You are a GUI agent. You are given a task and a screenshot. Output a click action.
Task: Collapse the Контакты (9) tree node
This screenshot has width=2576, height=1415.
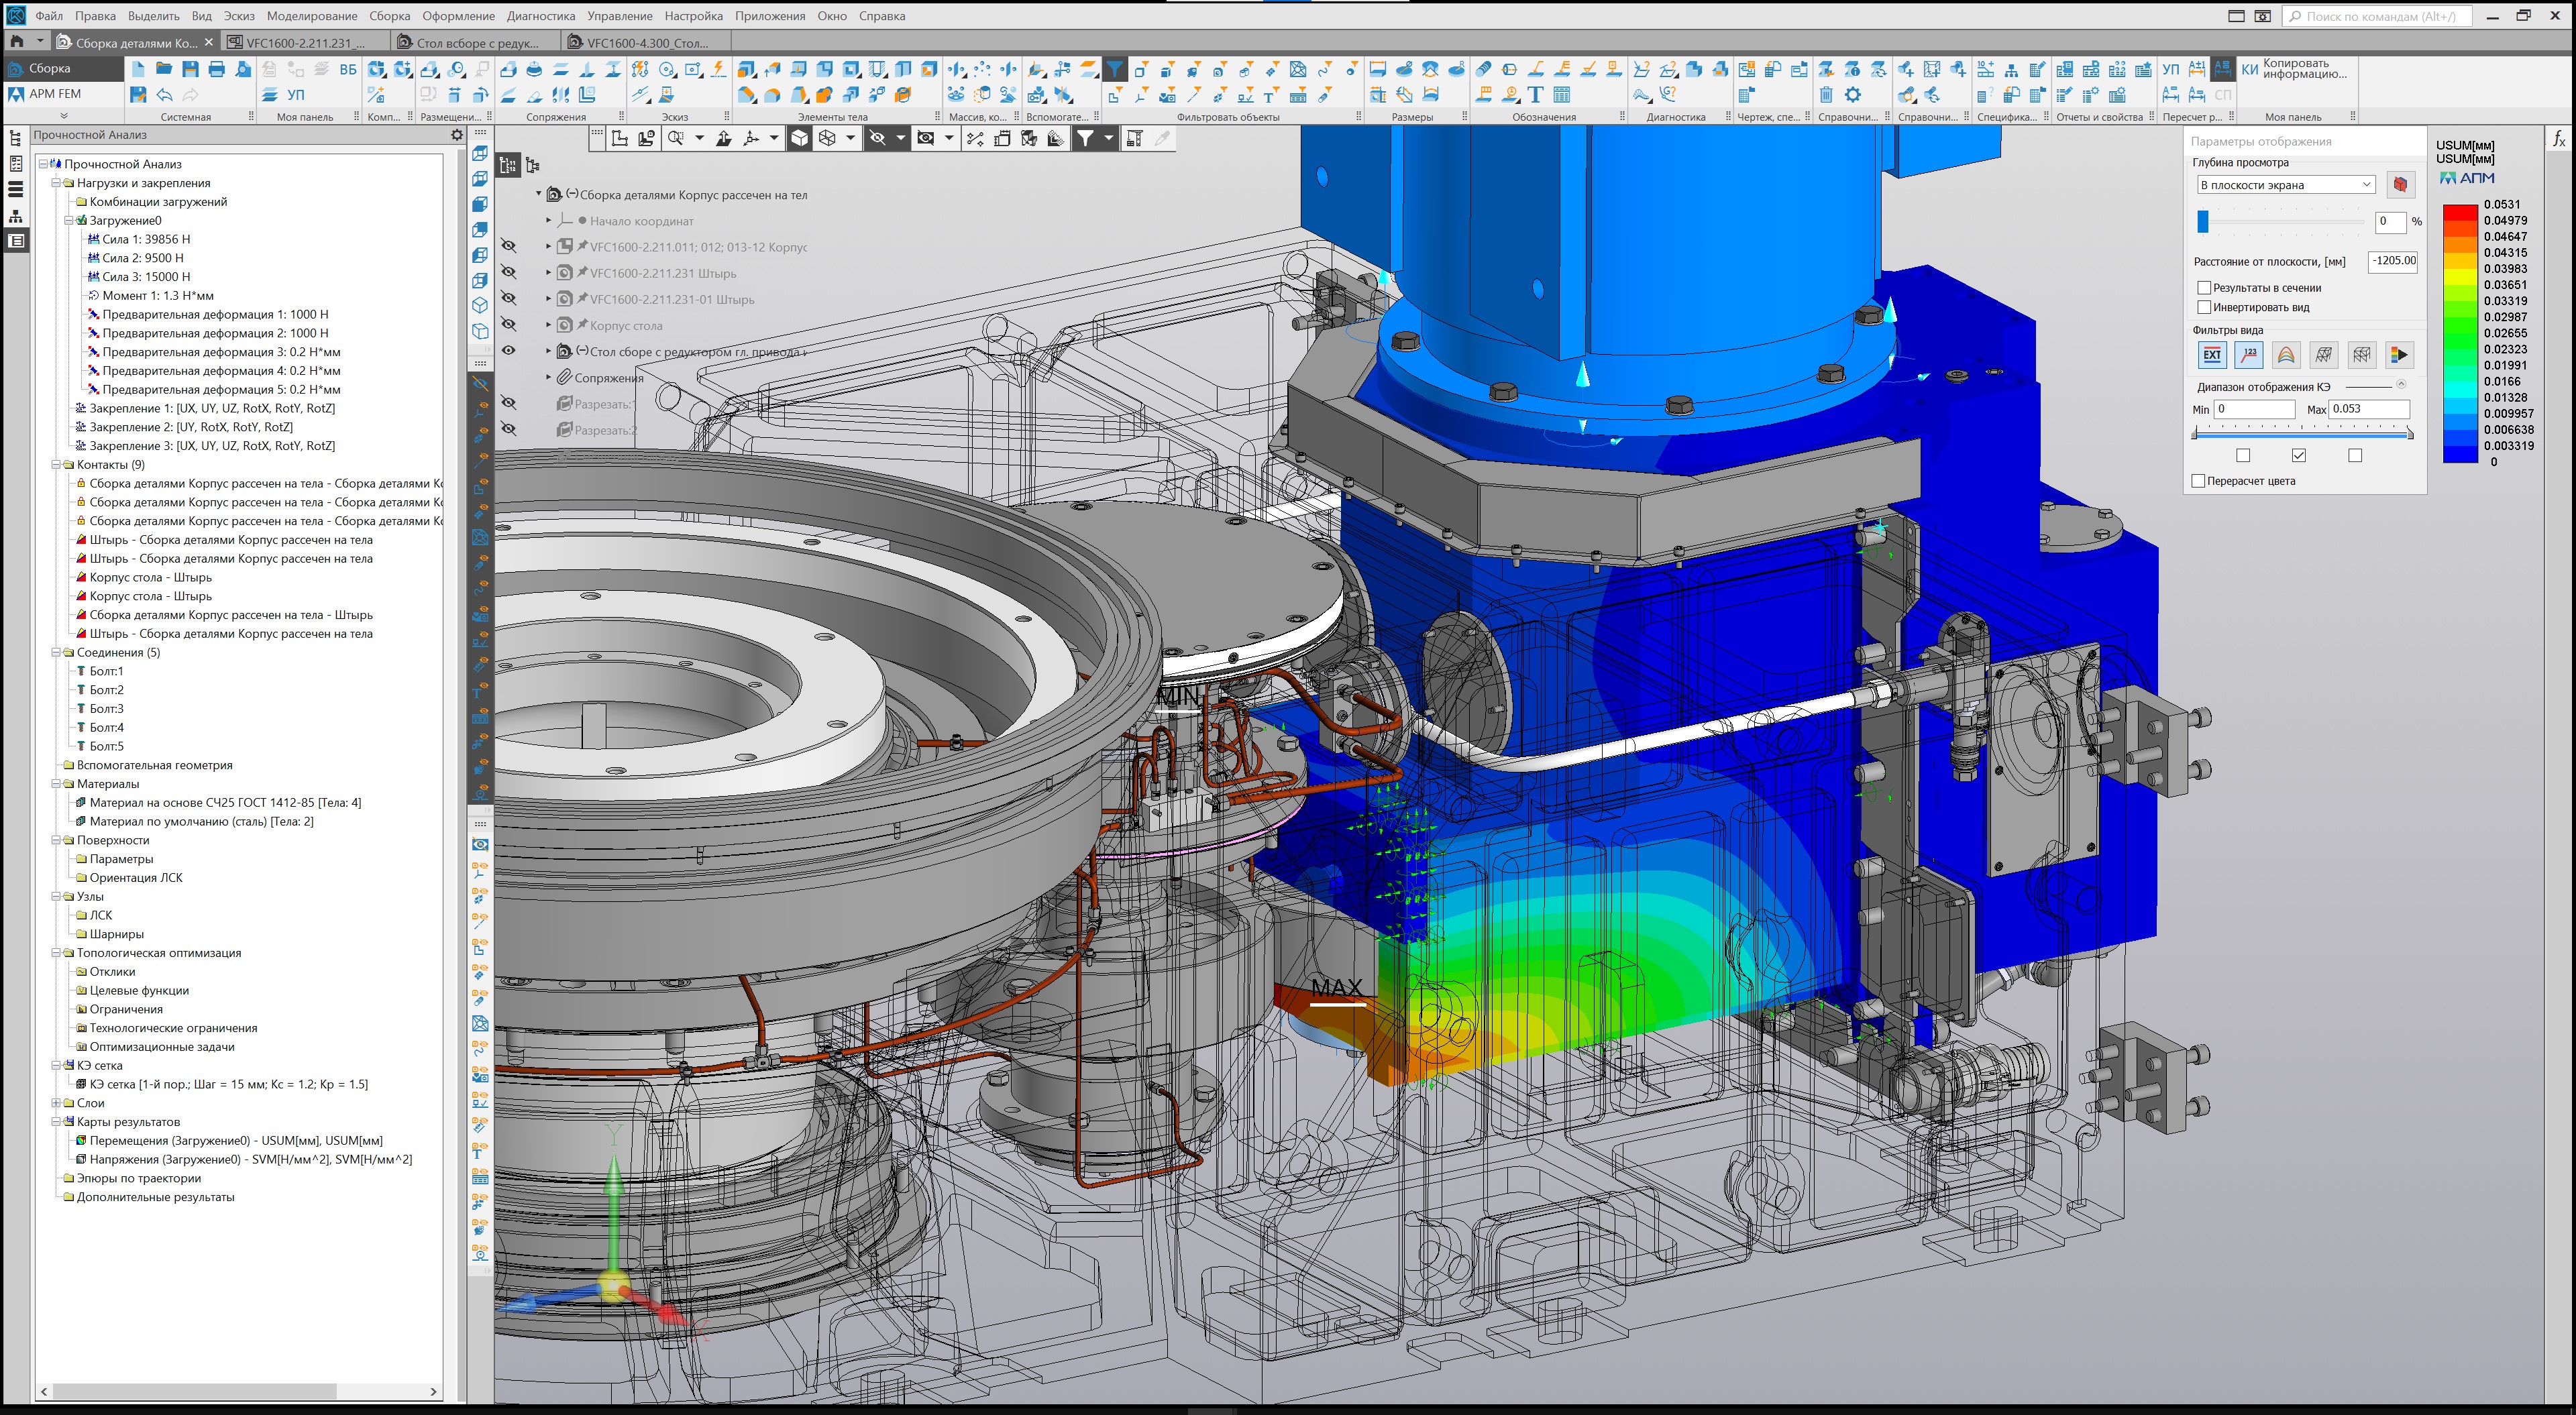(x=56, y=465)
